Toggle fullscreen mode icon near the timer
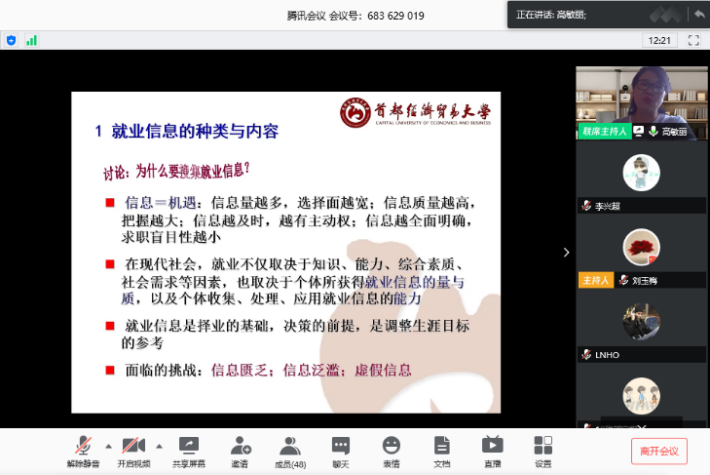The width and height of the screenshot is (710, 475). point(691,40)
